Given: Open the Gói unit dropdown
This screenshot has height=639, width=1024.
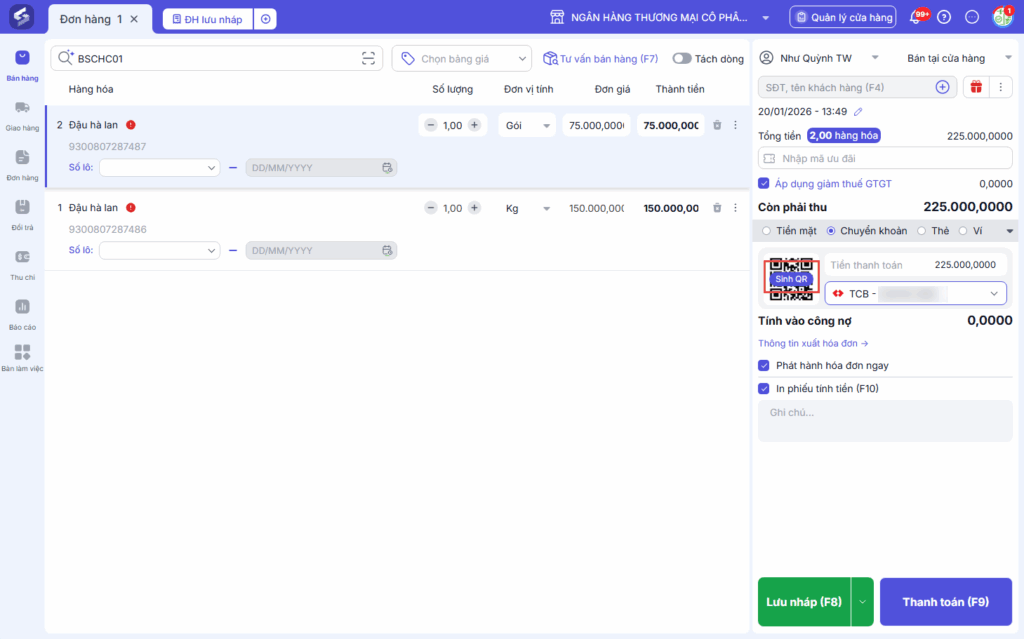Looking at the screenshot, I should pyautogui.click(x=526, y=125).
